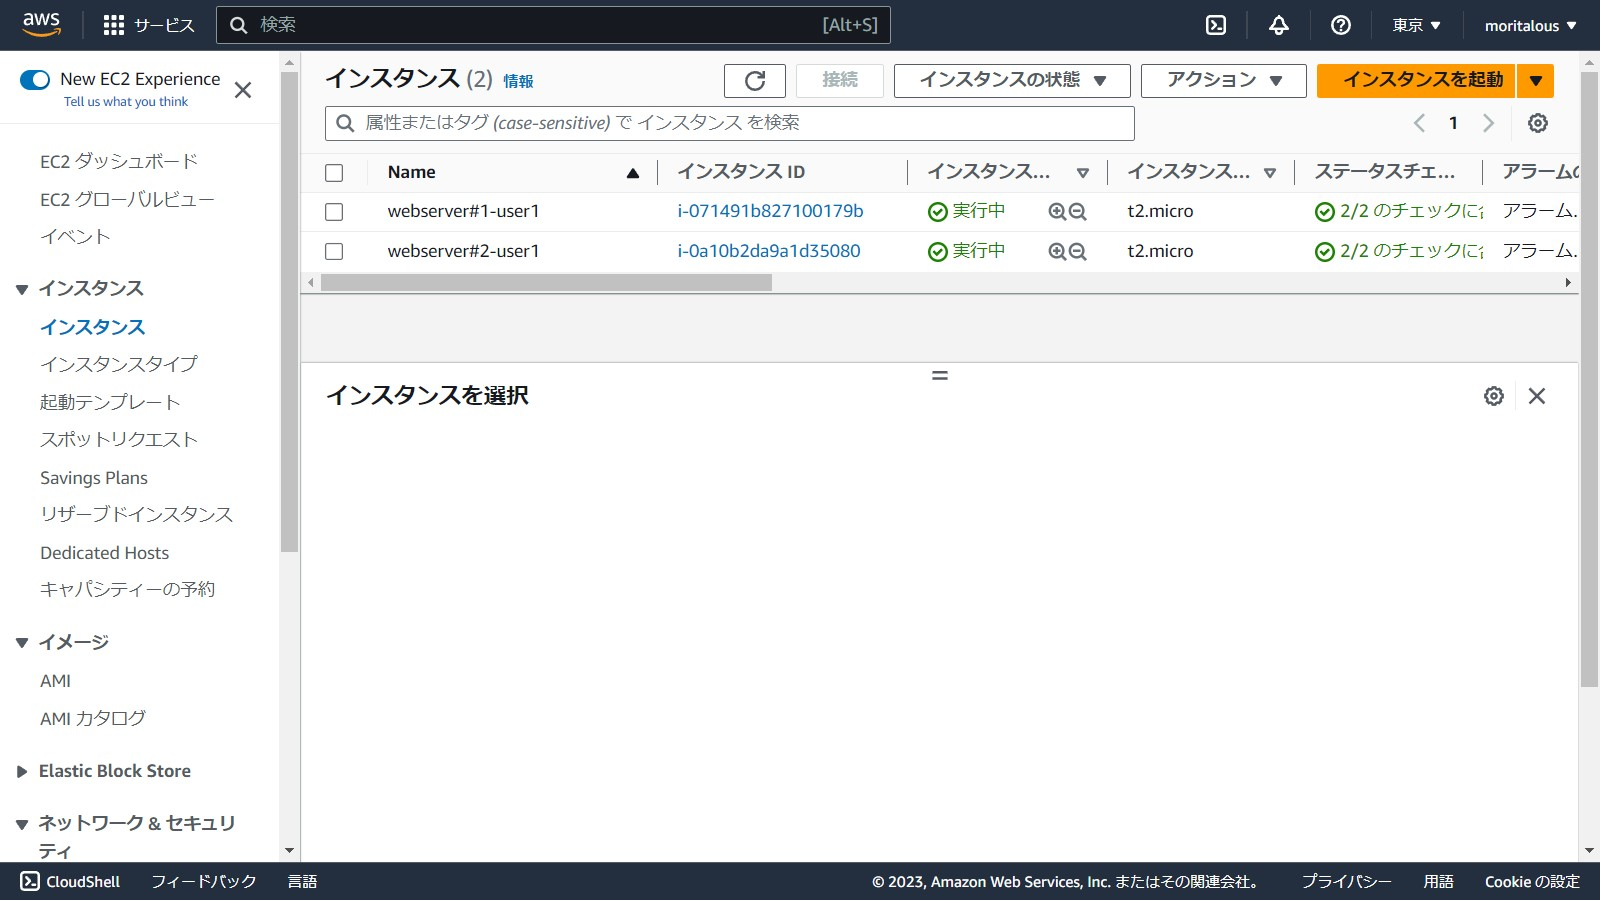This screenshot has width=1600, height=900.
Task: Open the サービス menu
Action: 148,25
